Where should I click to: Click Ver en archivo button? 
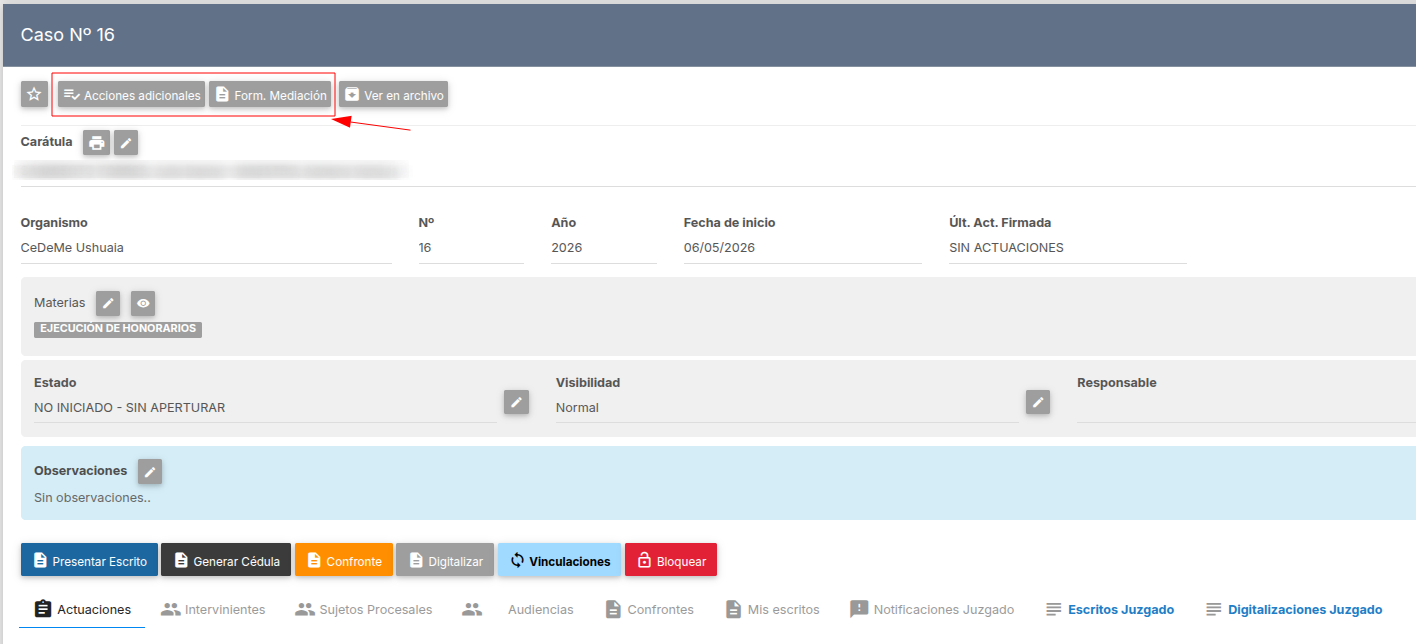pyautogui.click(x=393, y=95)
